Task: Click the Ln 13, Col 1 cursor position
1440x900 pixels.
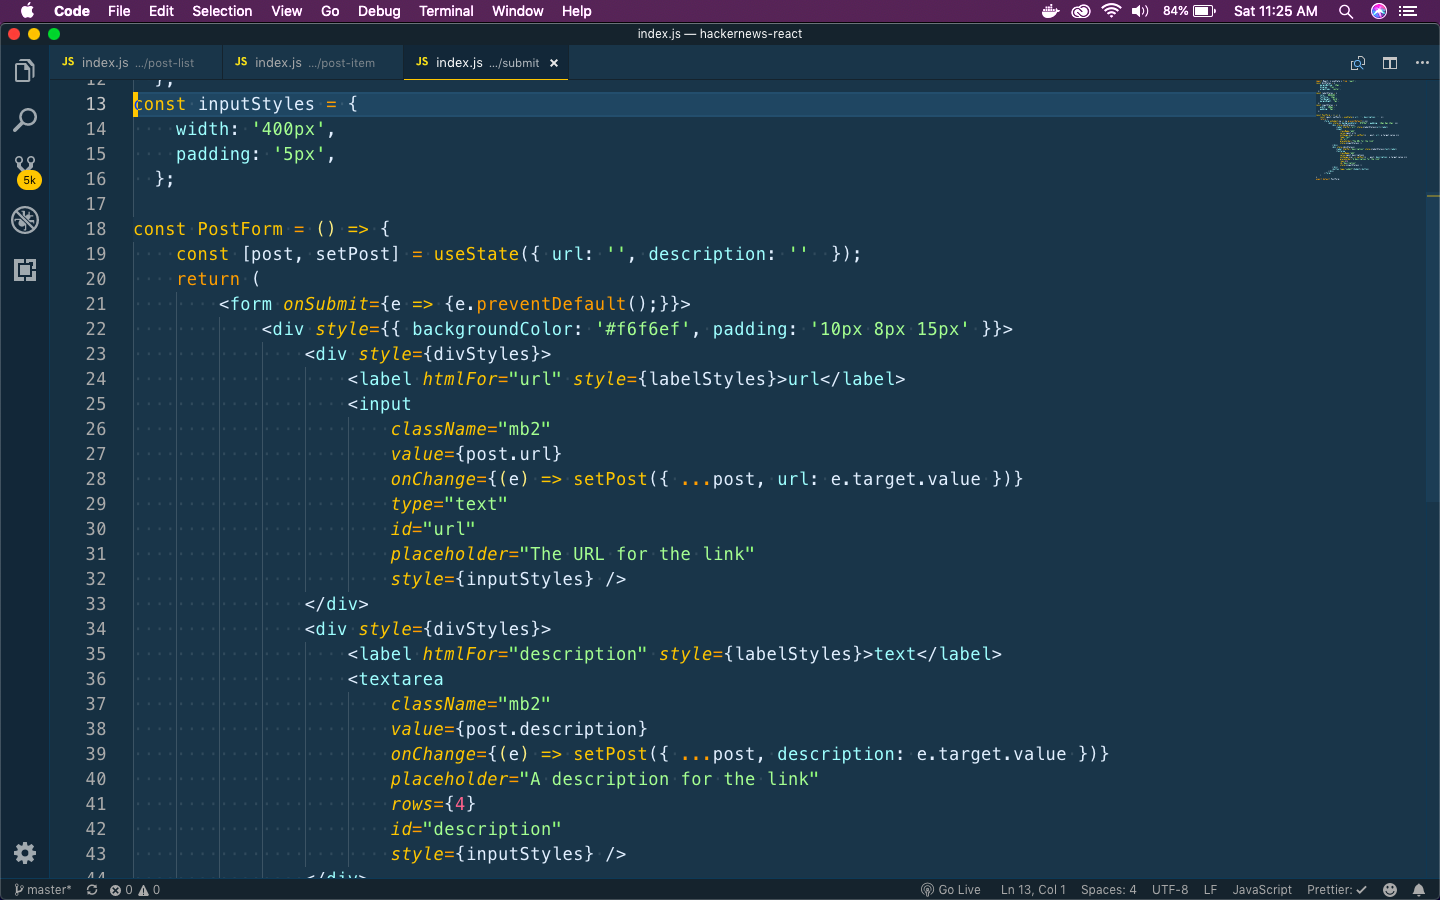Action: (x=1033, y=890)
